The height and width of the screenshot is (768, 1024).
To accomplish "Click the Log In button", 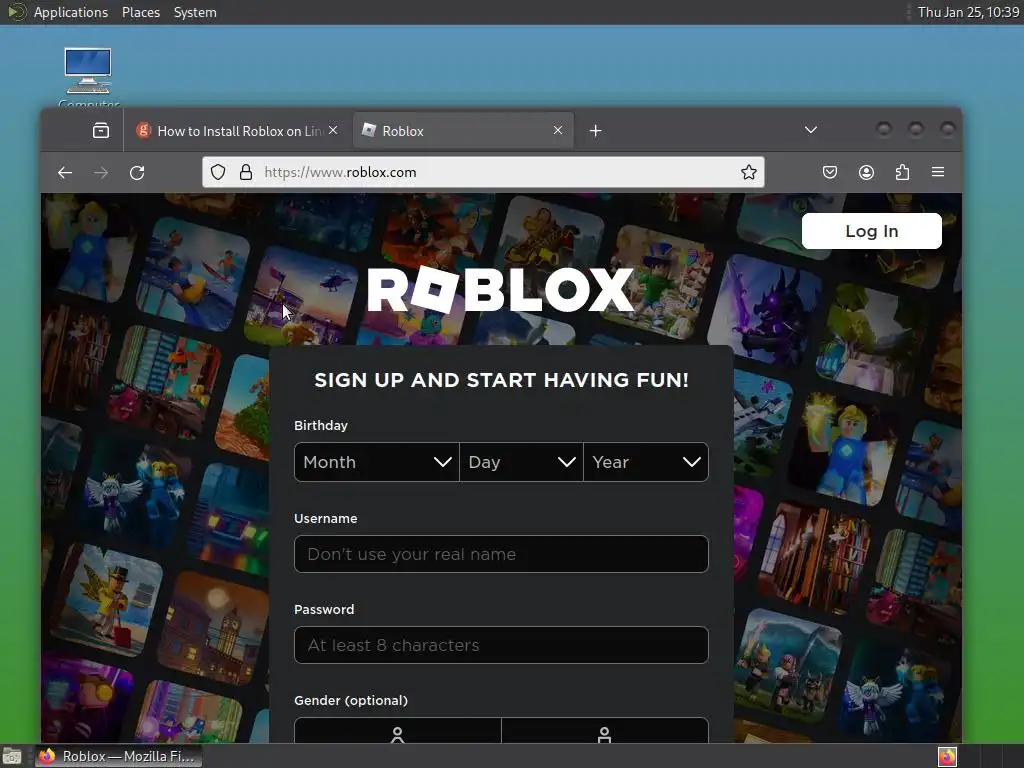I will pos(871,231).
